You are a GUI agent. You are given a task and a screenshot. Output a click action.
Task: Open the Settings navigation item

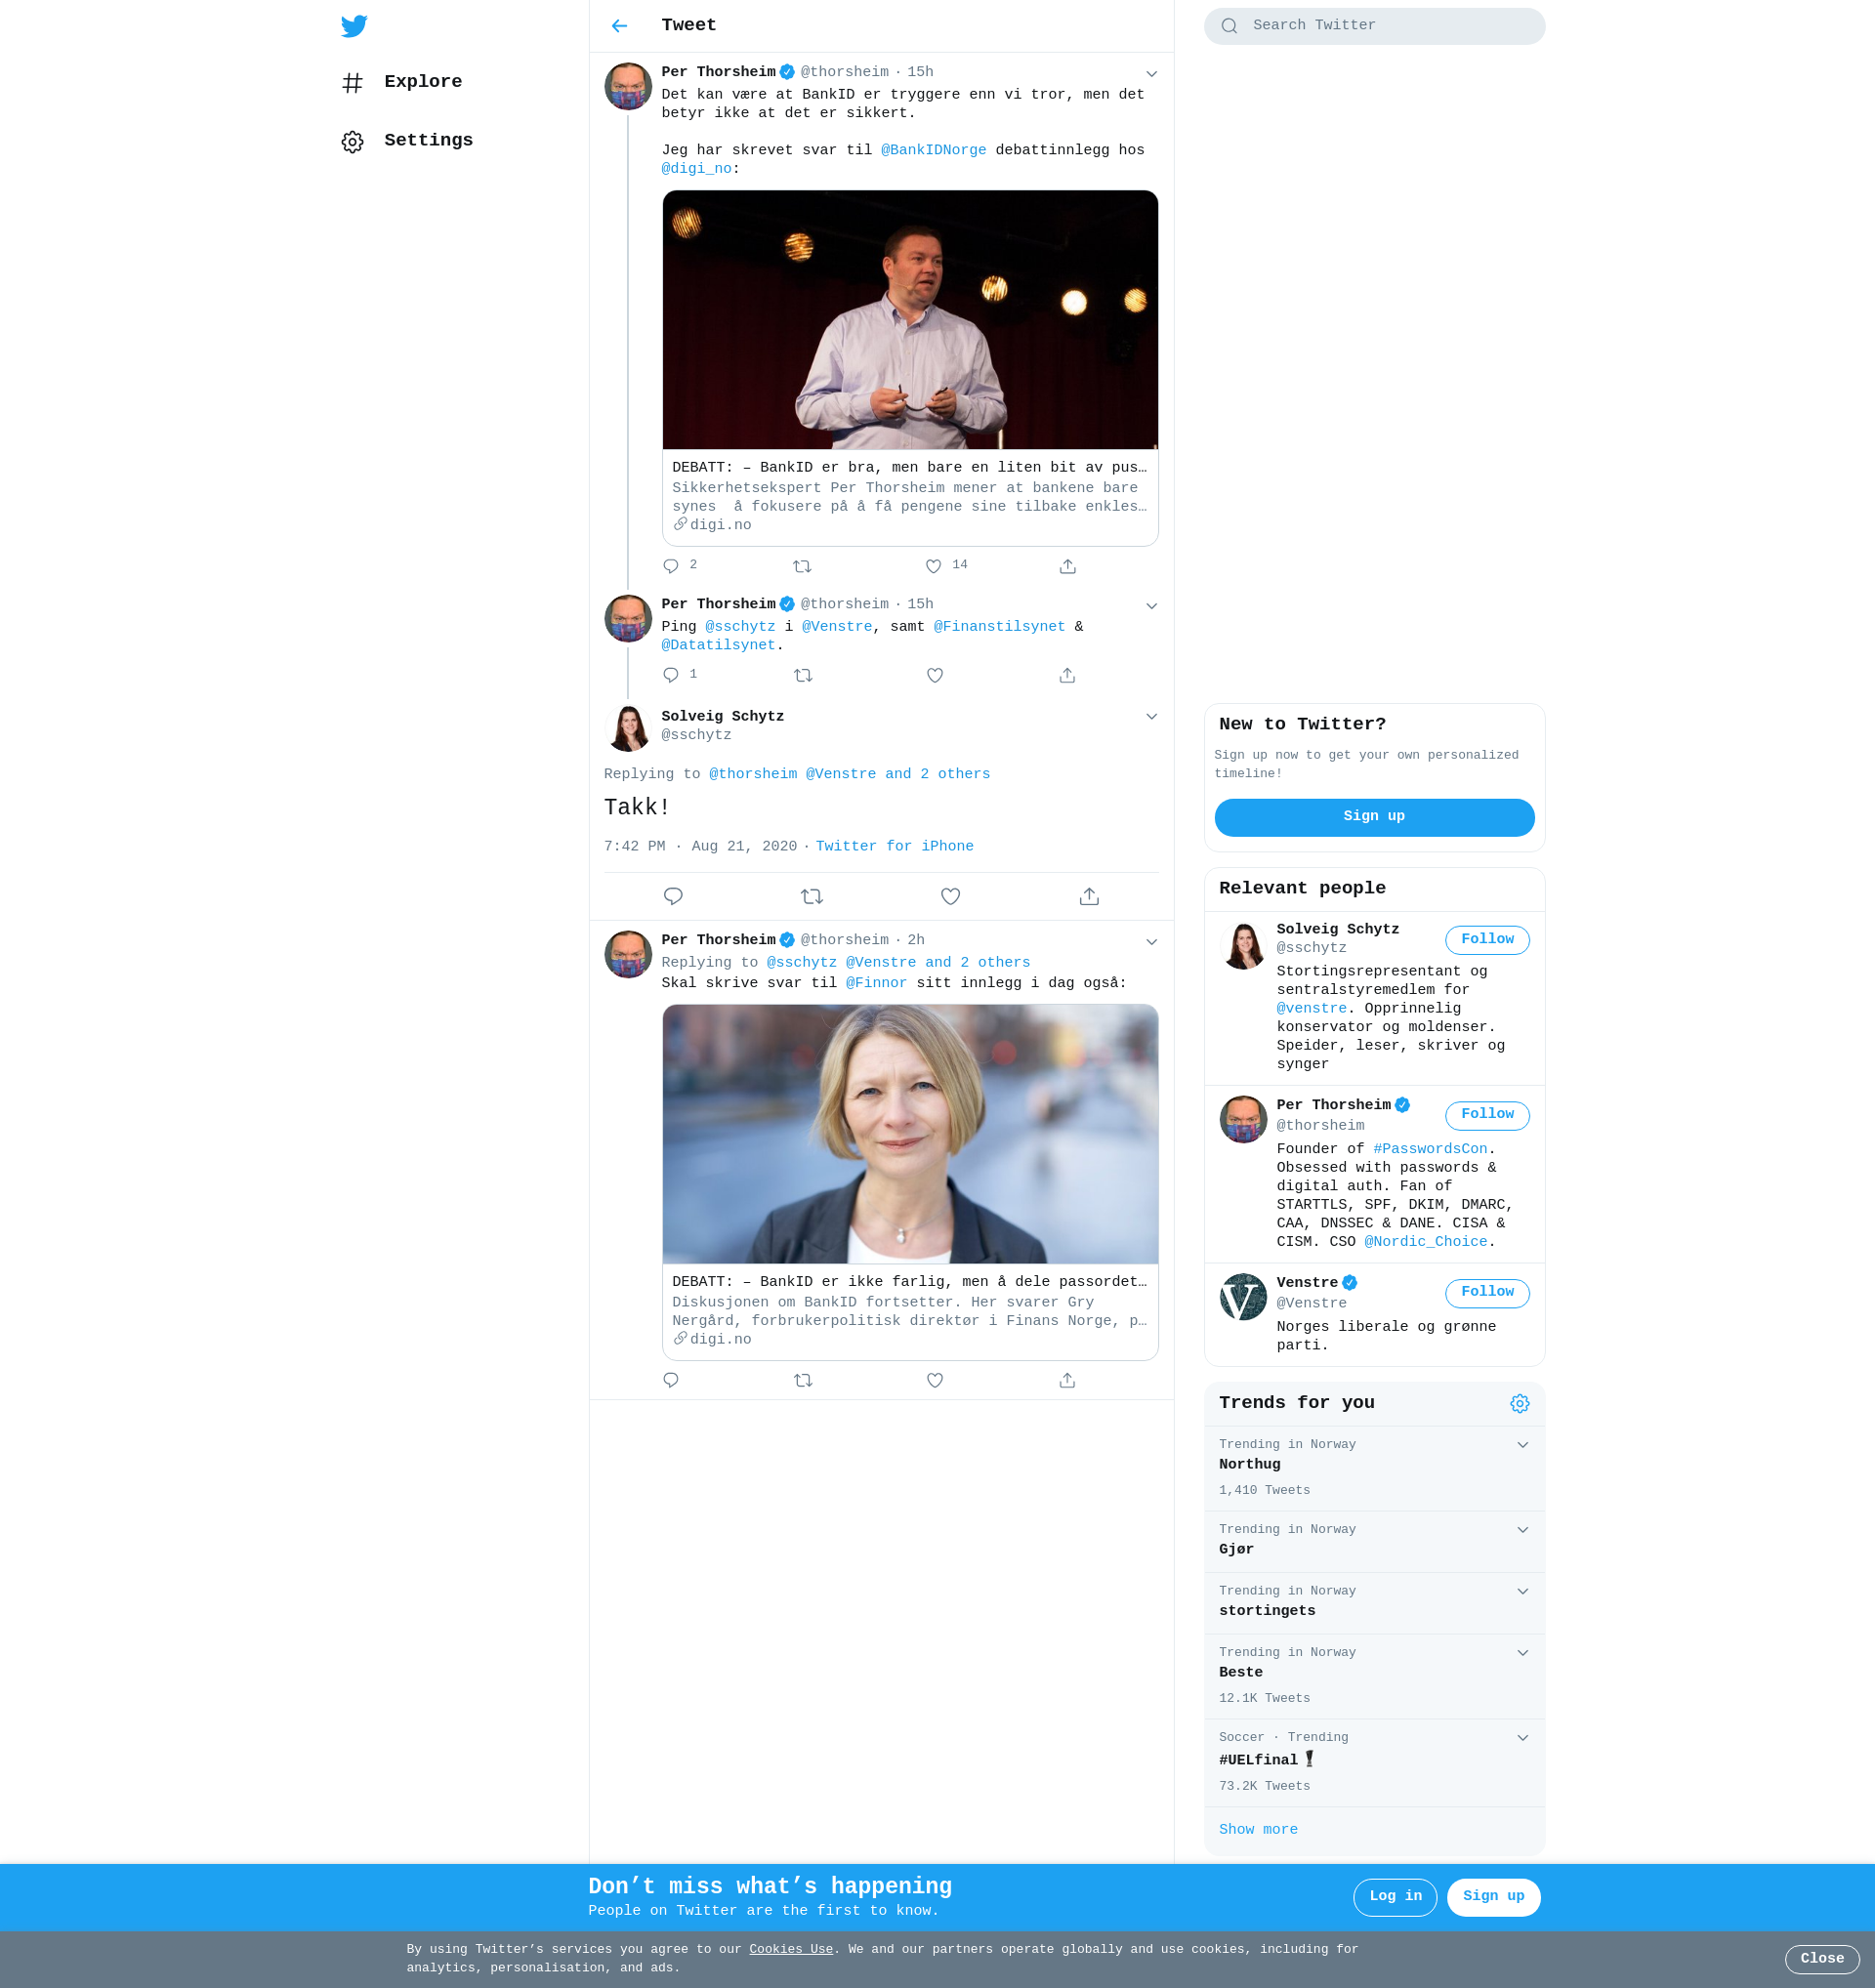(407, 141)
